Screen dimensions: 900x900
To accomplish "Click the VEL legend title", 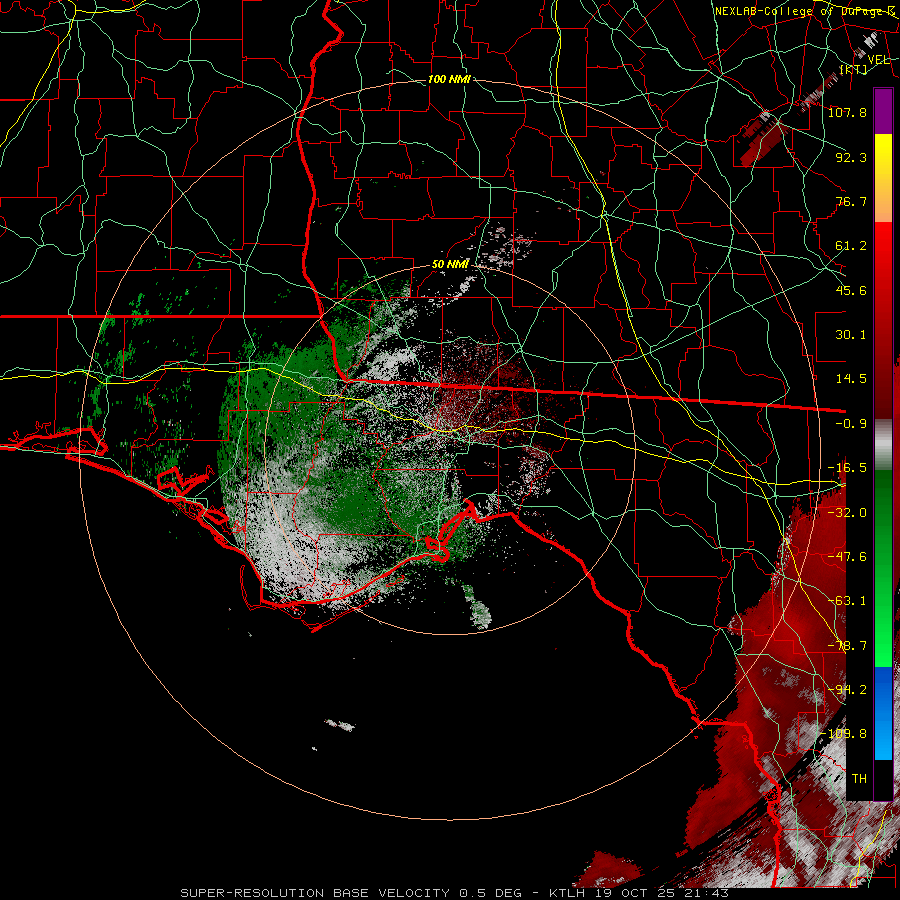I will pos(879,59).
